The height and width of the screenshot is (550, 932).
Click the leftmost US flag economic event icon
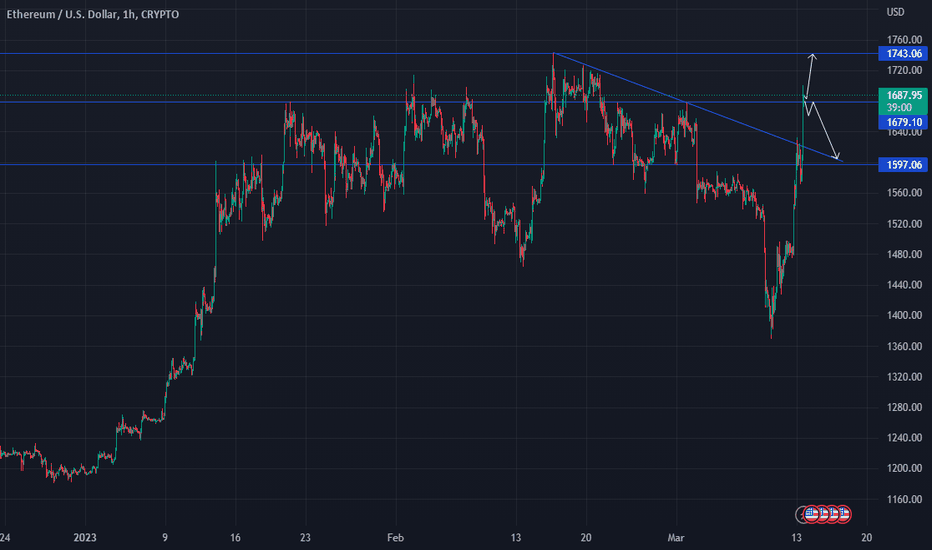(x=811, y=514)
